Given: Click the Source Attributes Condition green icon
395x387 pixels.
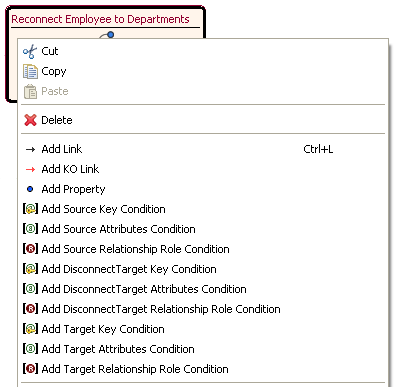Looking at the screenshot, I should pos(30,229).
